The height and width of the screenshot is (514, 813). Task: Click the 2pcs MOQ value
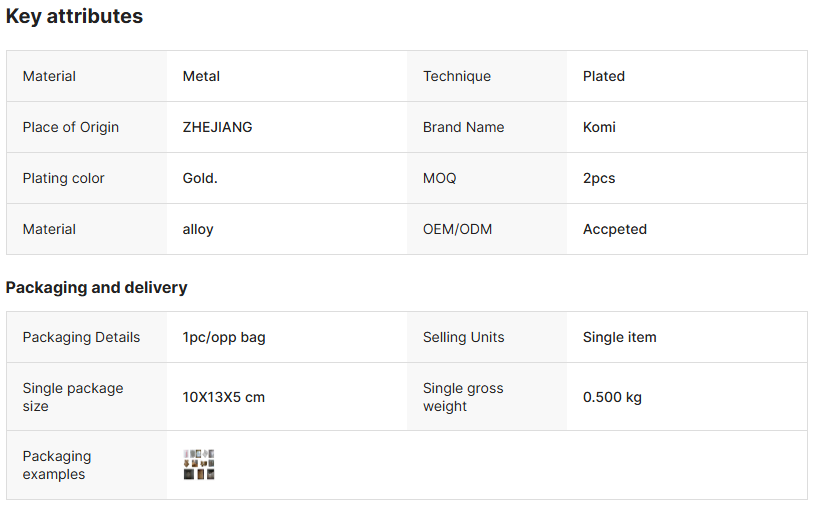[599, 178]
